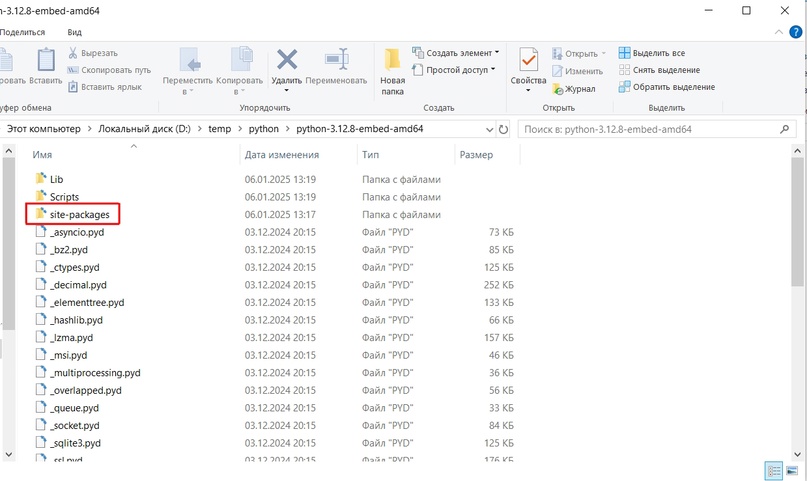This screenshot has height=481, width=807.
Task: Click Выделить все (Select all)
Action: (652, 53)
